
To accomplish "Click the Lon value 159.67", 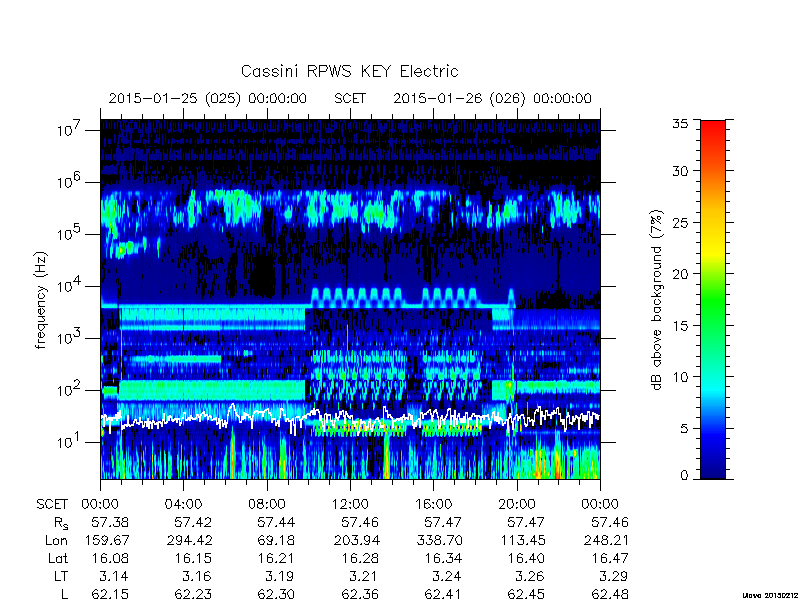I will tap(106, 540).
